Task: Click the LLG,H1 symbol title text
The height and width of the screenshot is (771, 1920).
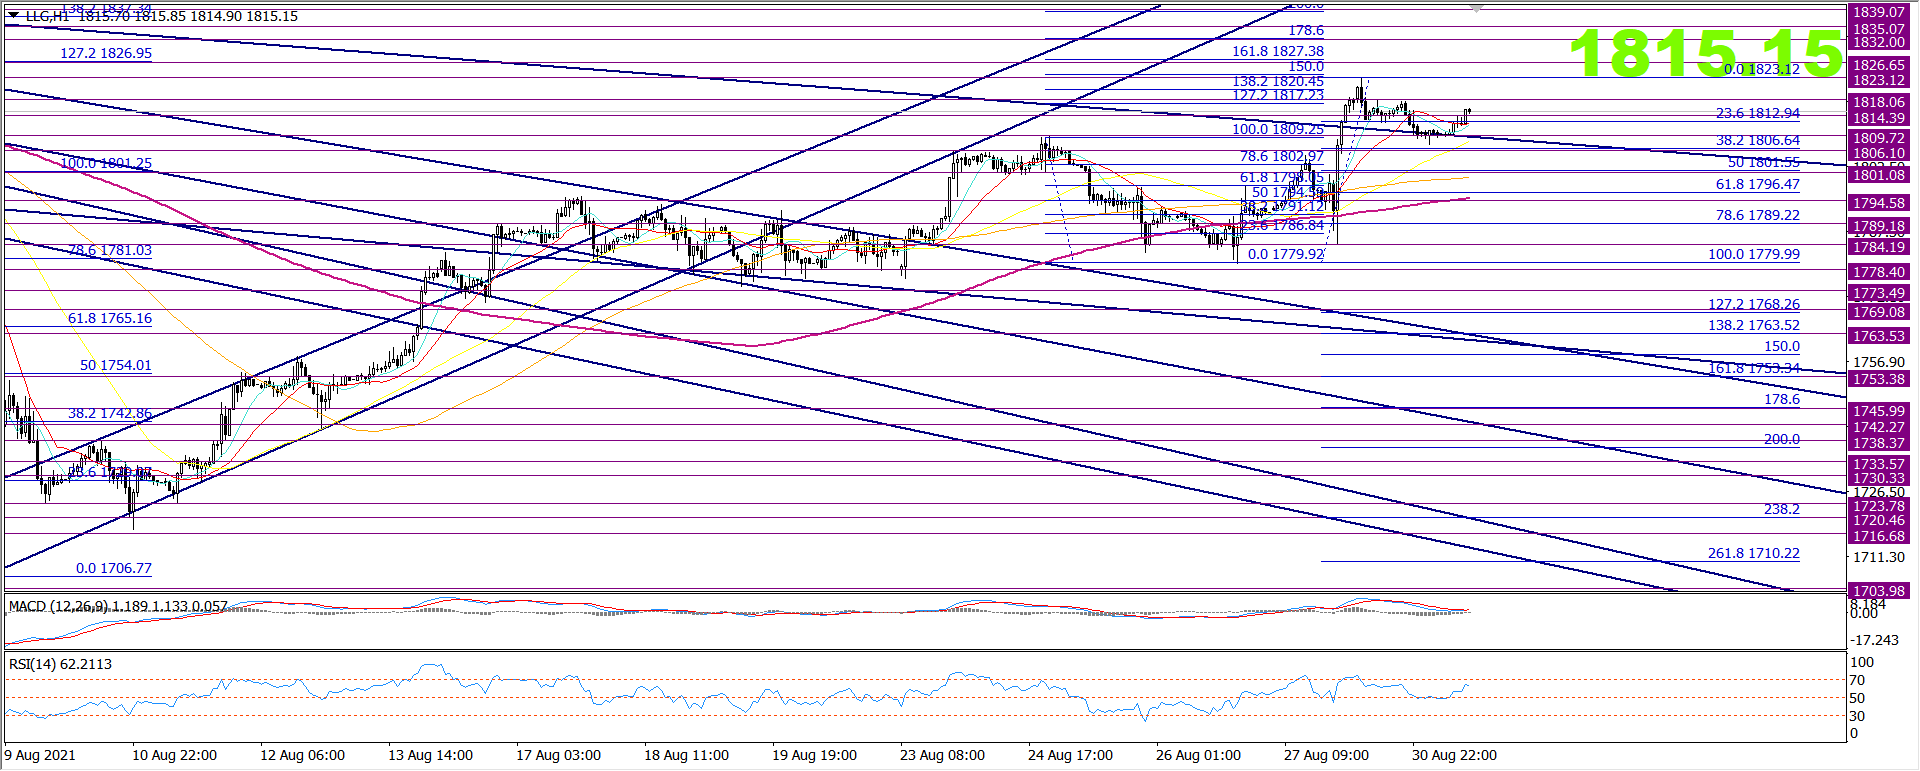Action: [47, 16]
